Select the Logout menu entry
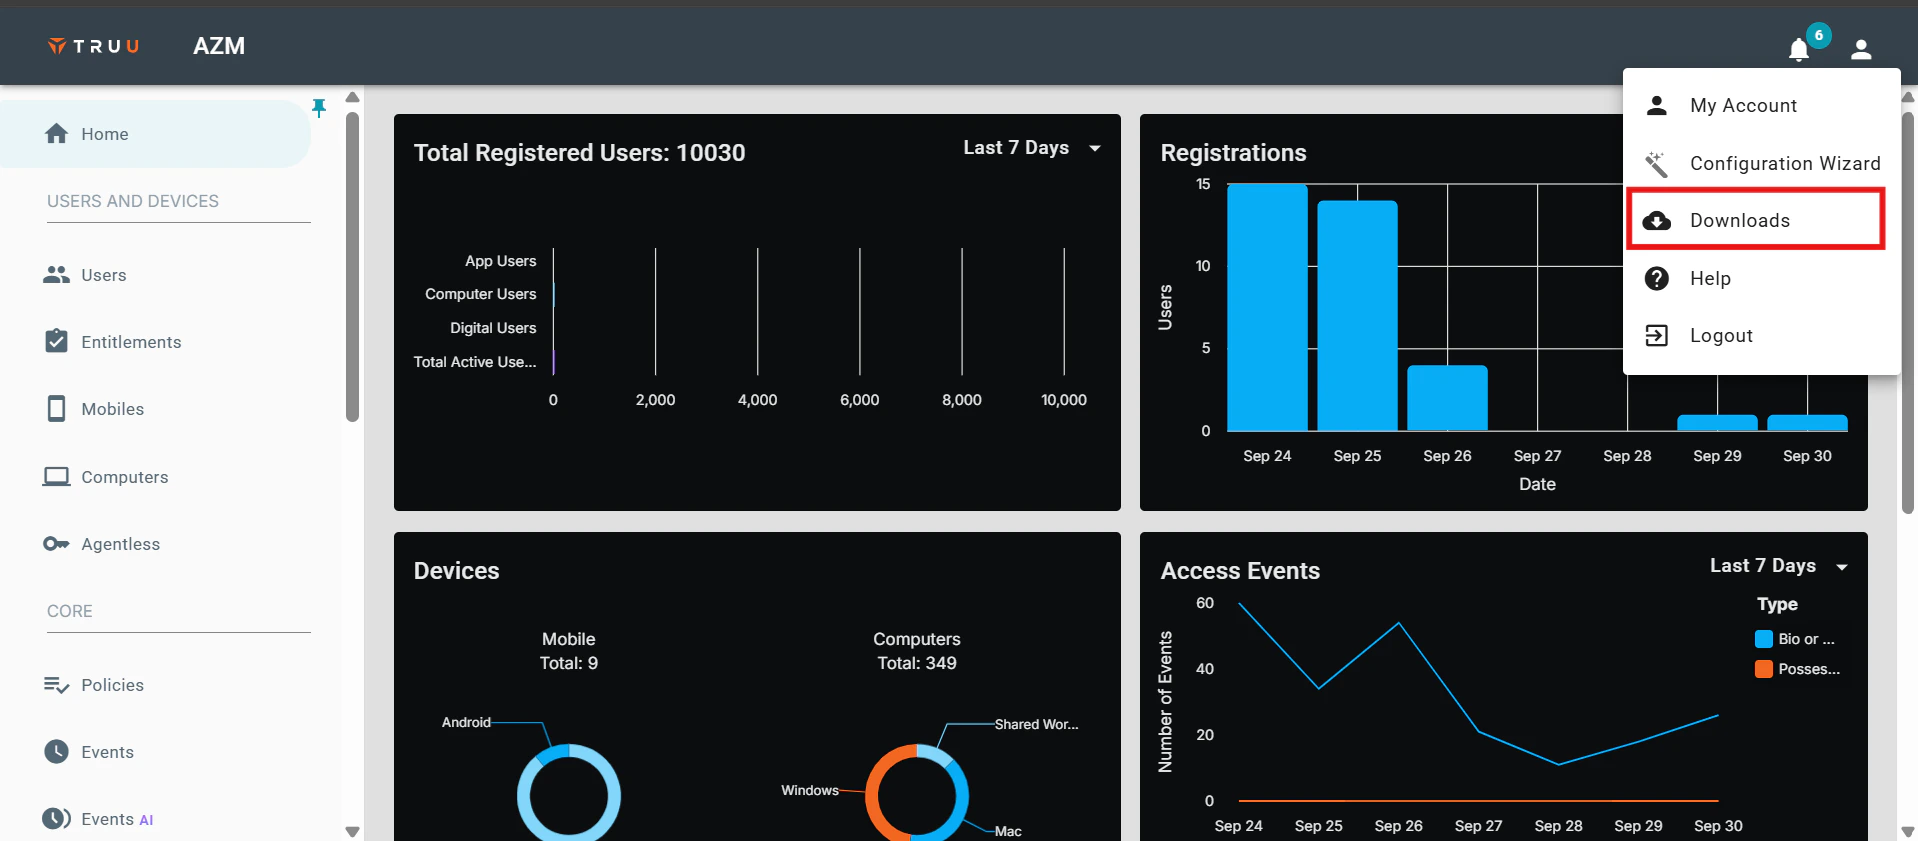This screenshot has height=841, width=1918. coord(1762,335)
